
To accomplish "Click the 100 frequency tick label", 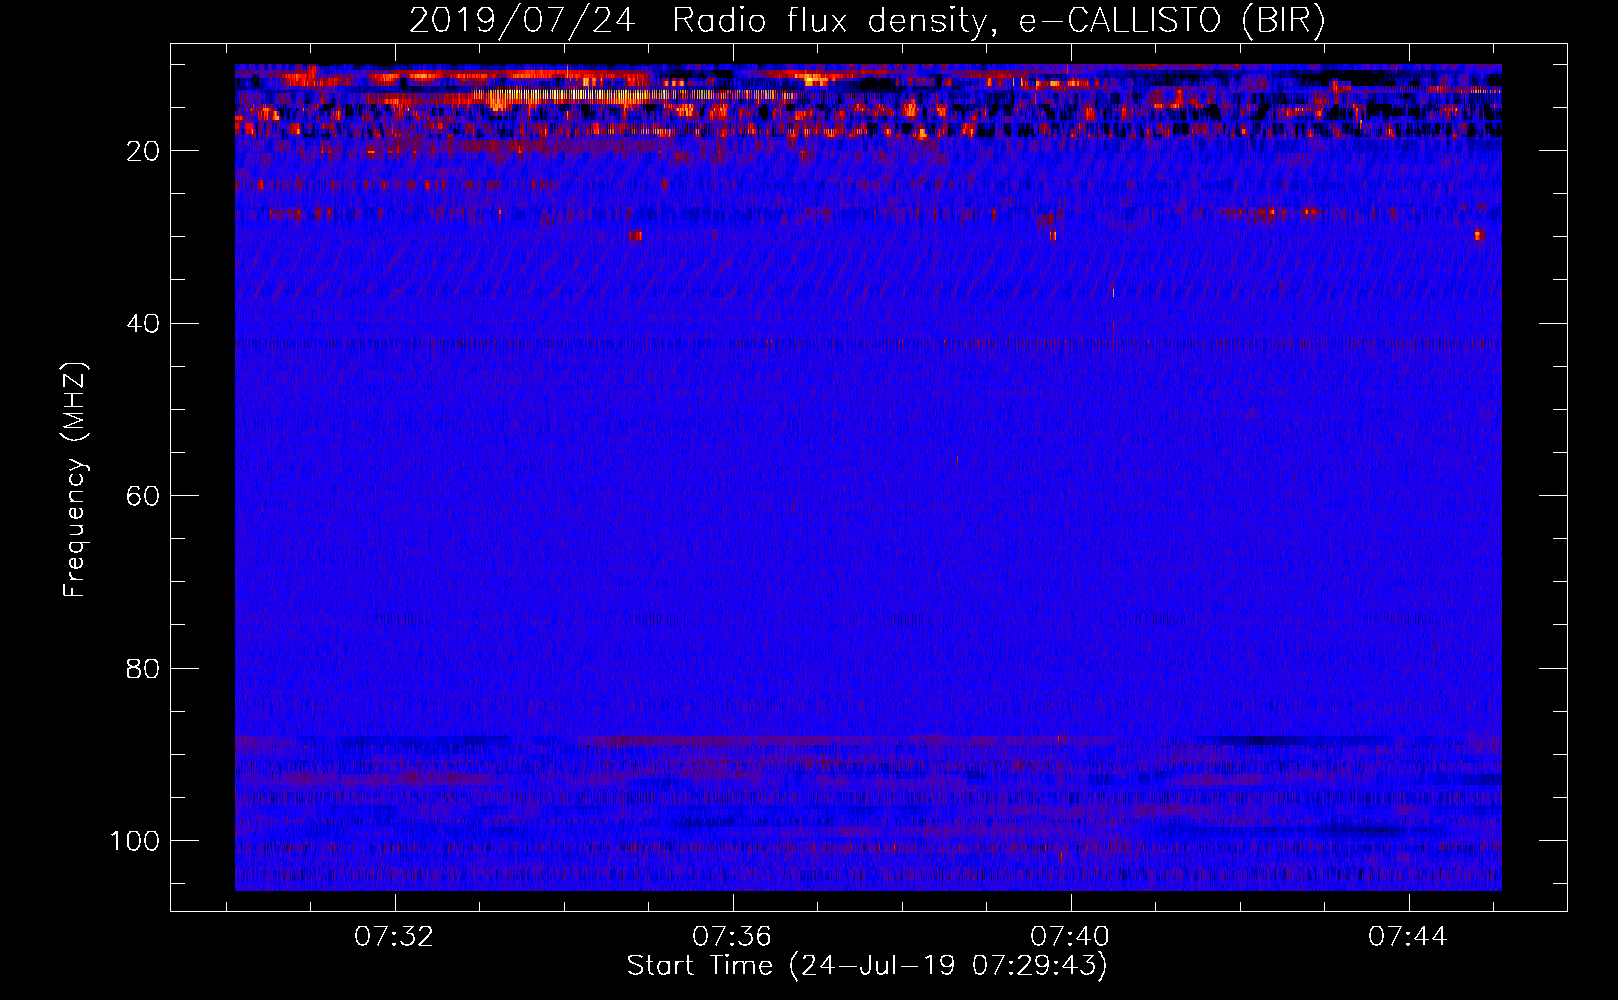I will pos(135,841).
